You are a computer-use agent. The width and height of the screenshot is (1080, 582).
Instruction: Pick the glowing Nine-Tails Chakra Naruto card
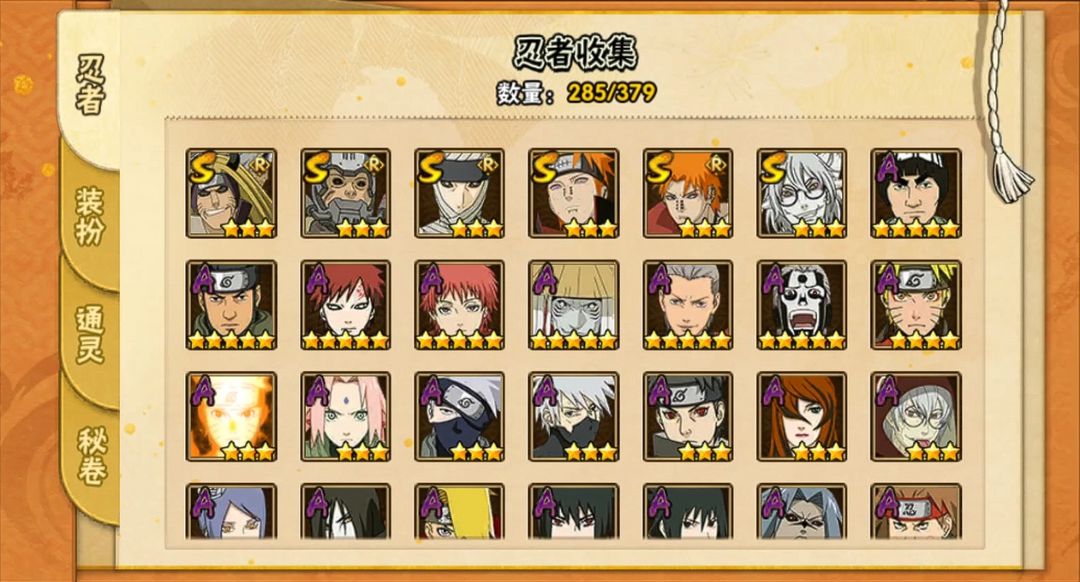[231, 417]
